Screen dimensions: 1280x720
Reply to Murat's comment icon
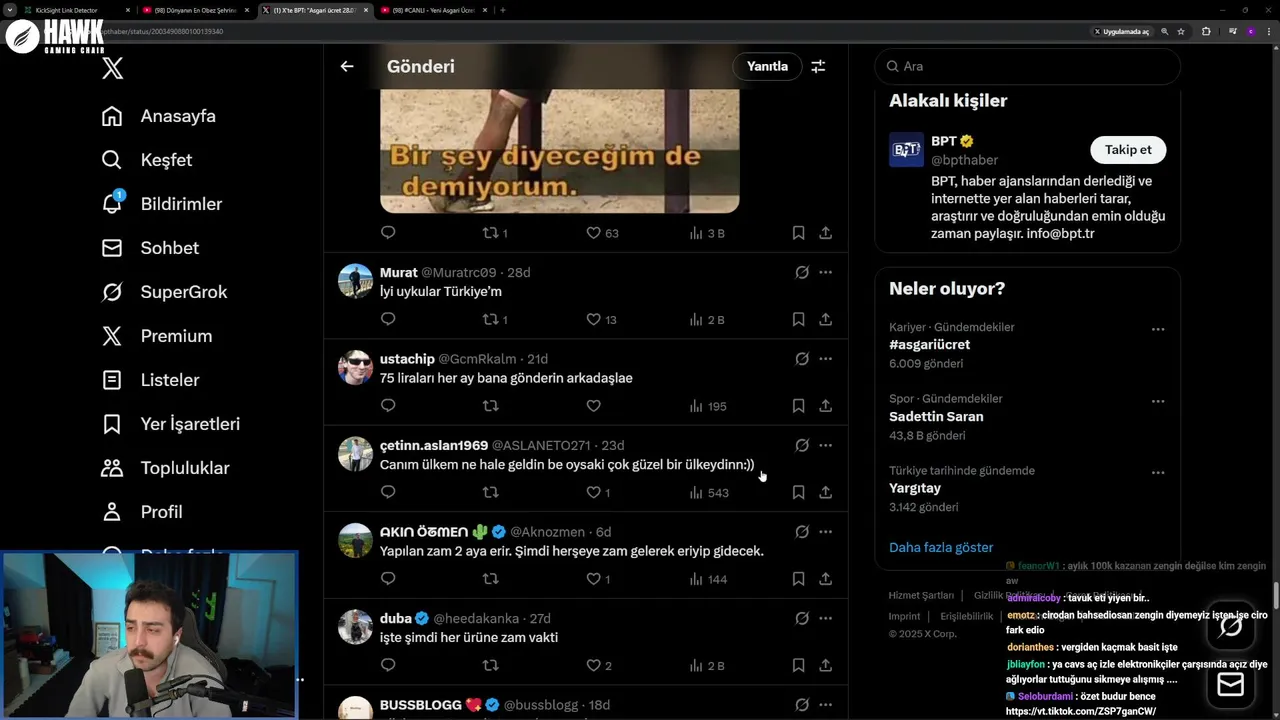click(x=388, y=319)
